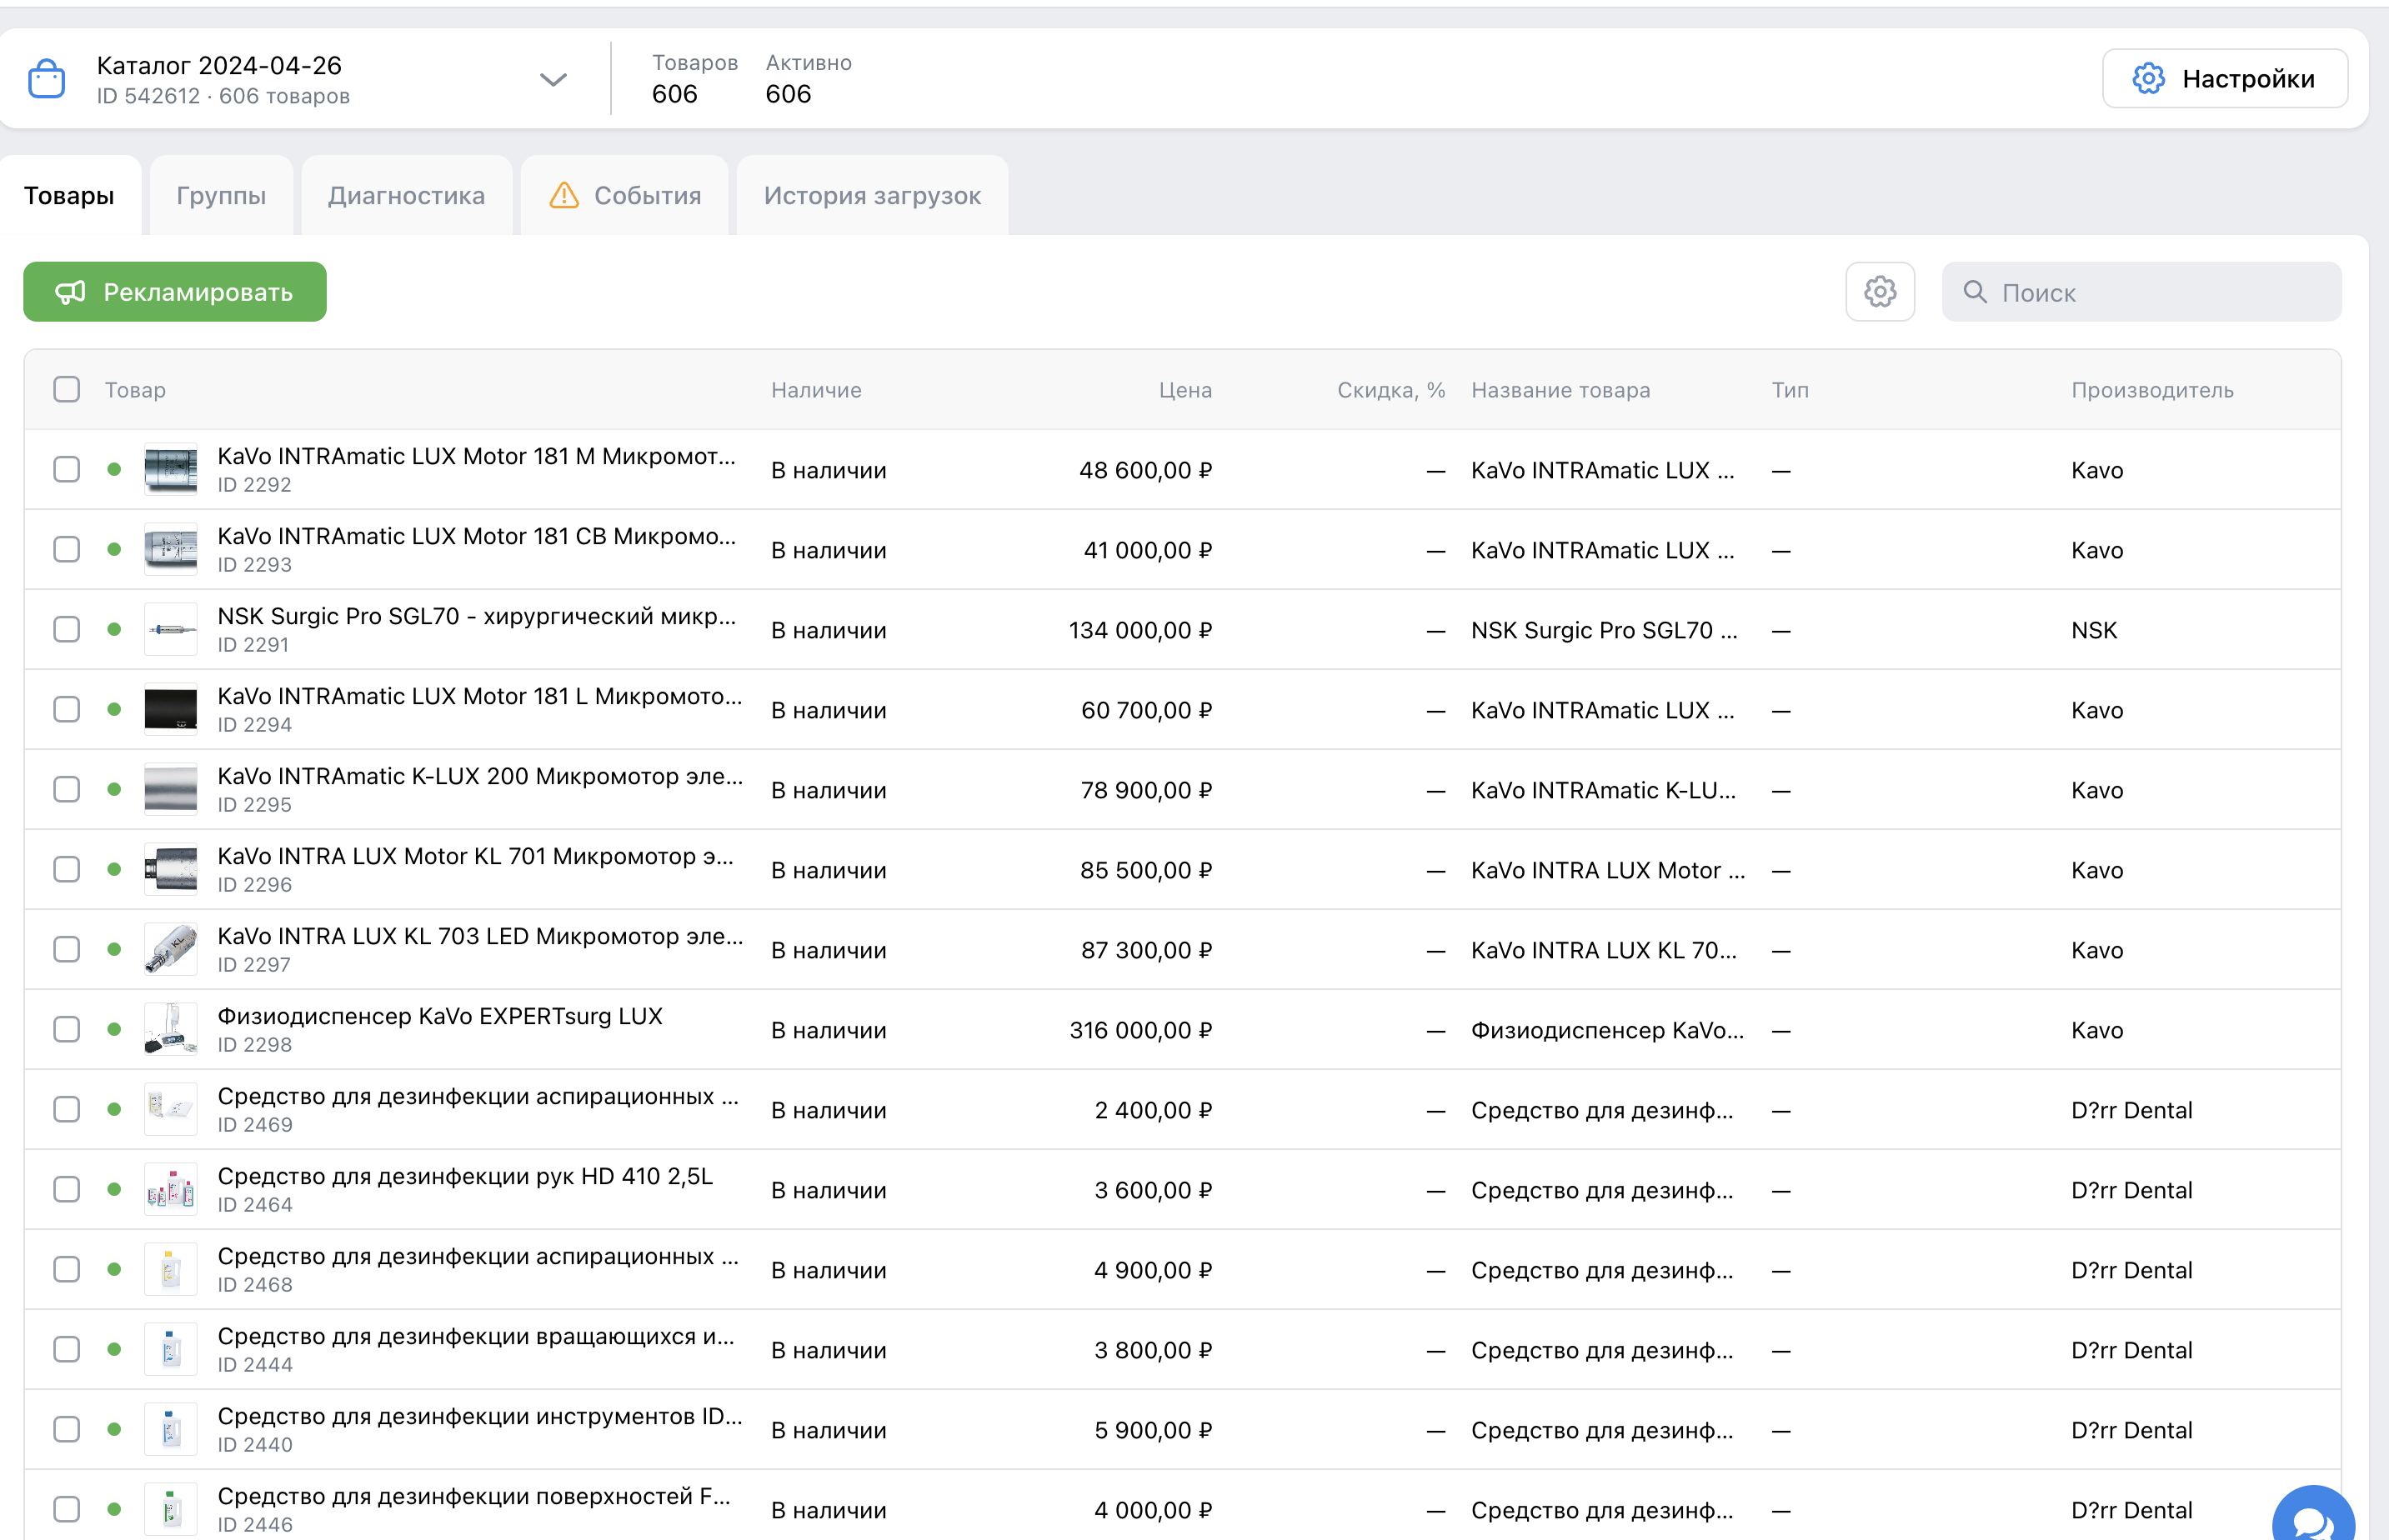Open thumbnail of HD 410 2,5L product
This screenshot has height=1540, width=2389.
171,1189
